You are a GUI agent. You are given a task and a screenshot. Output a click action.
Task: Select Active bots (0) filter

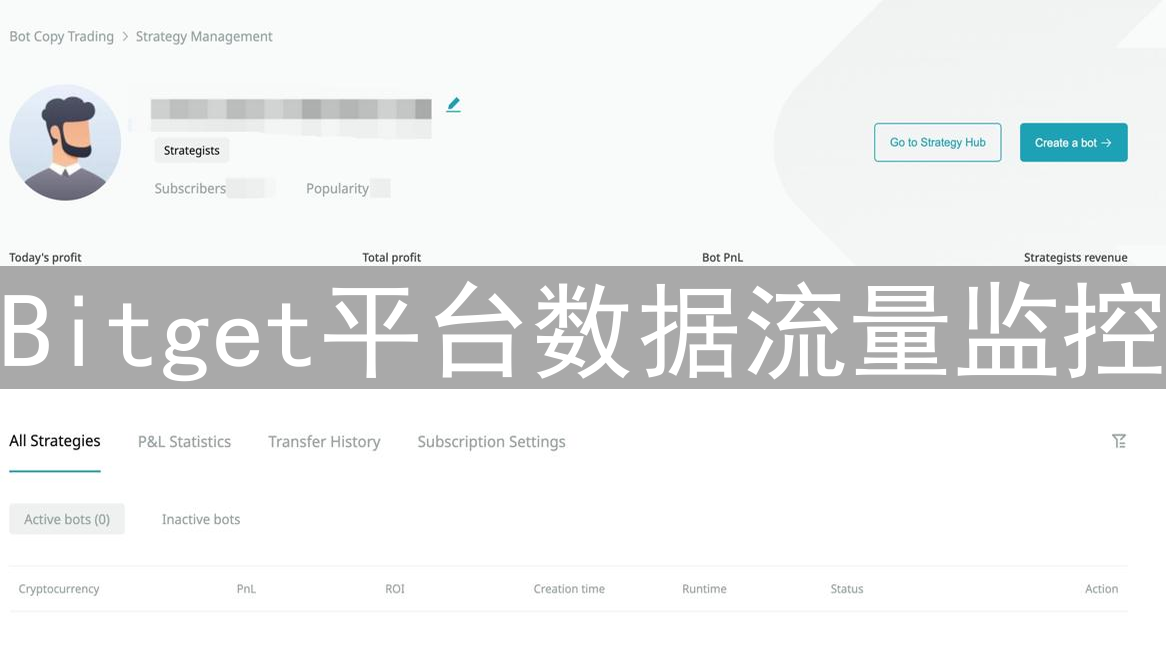click(67, 519)
